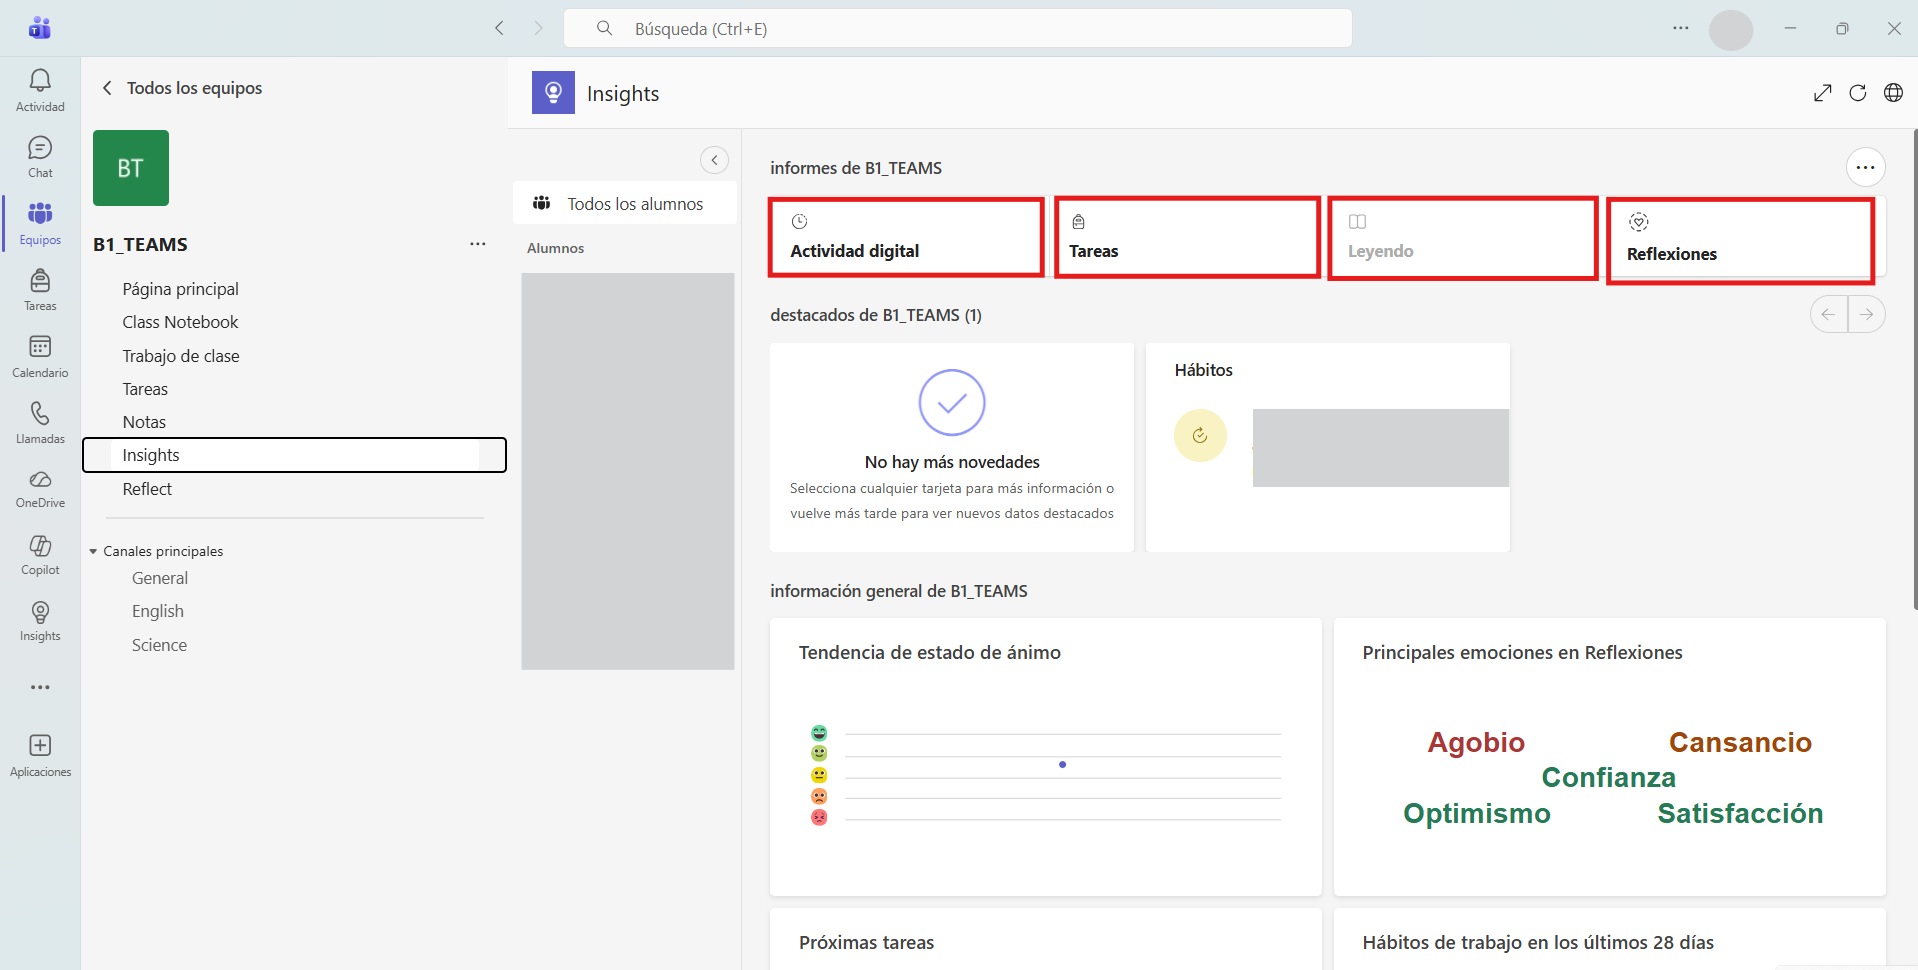Collapse Canales principales section
The width and height of the screenshot is (1918, 970).
[93, 552]
